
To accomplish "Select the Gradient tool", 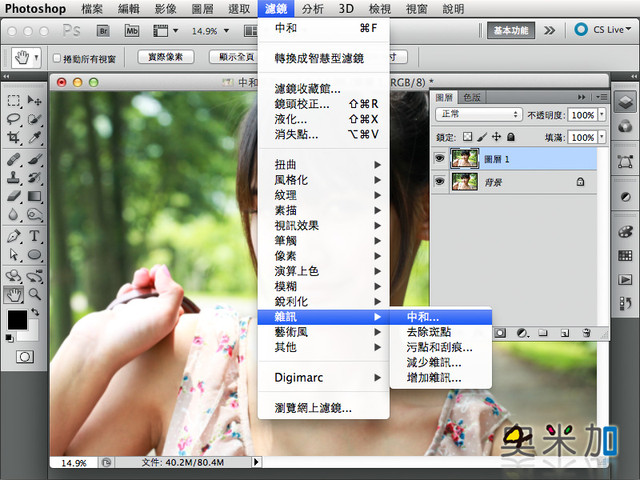I will [34, 196].
